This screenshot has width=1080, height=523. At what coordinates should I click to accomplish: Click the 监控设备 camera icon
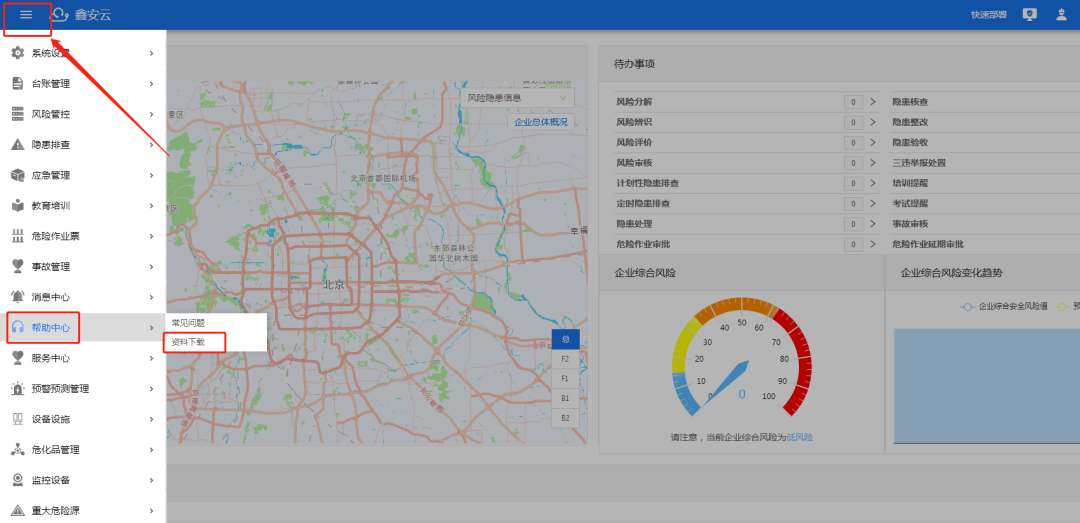[x=17, y=480]
